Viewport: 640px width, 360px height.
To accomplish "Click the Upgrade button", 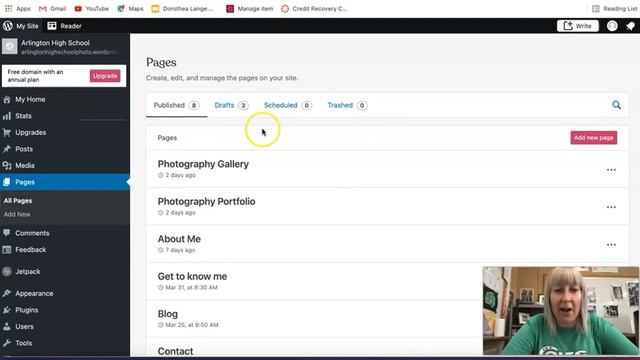I will point(105,76).
